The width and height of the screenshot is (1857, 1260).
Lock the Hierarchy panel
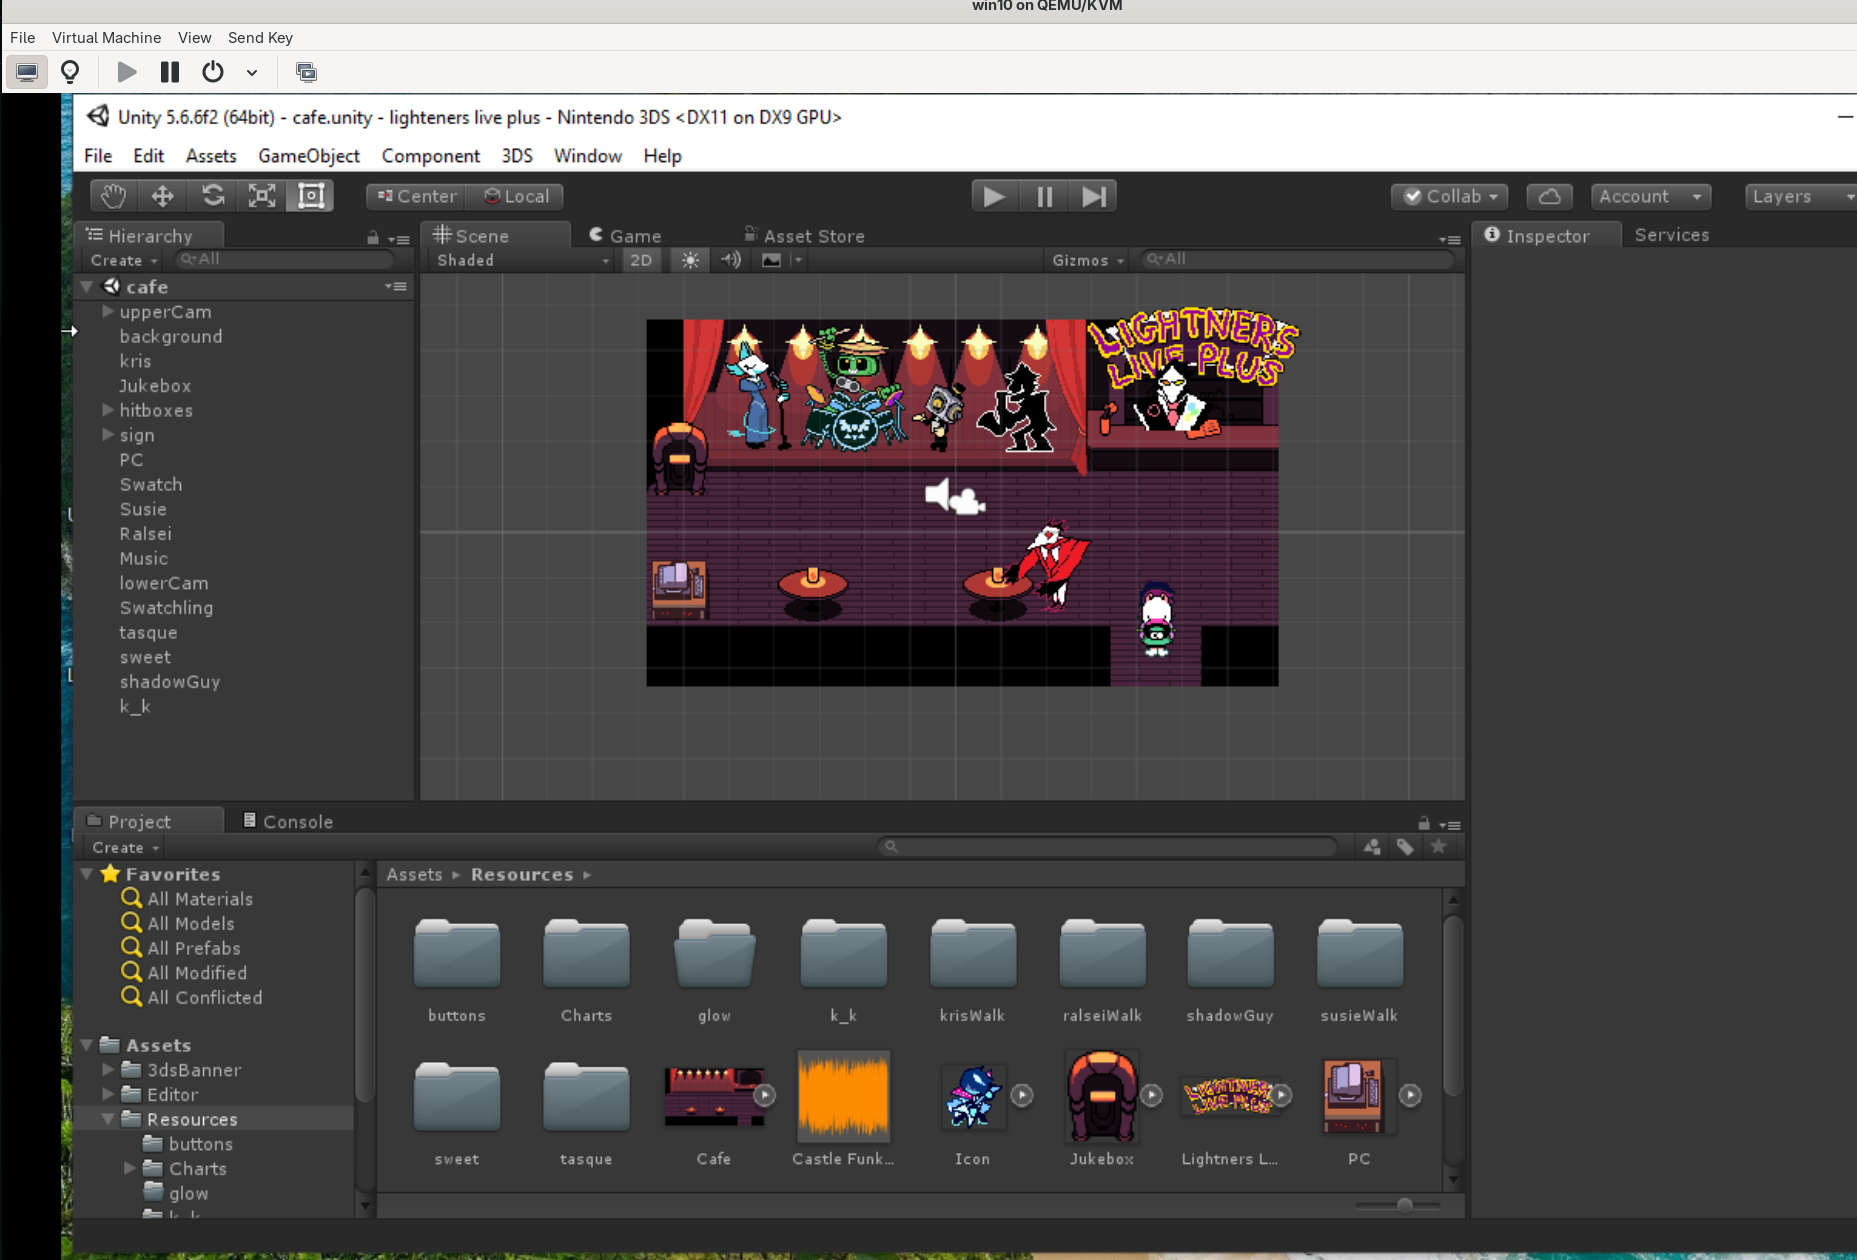pos(373,238)
